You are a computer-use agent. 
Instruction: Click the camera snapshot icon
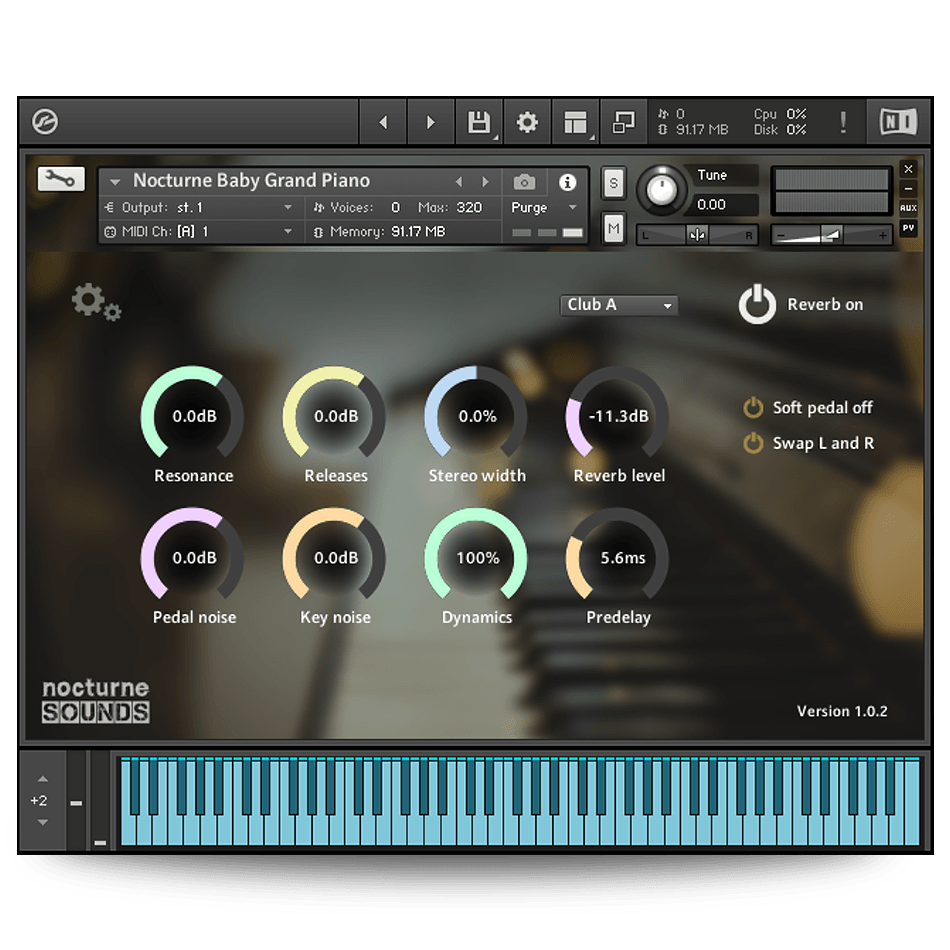(524, 182)
